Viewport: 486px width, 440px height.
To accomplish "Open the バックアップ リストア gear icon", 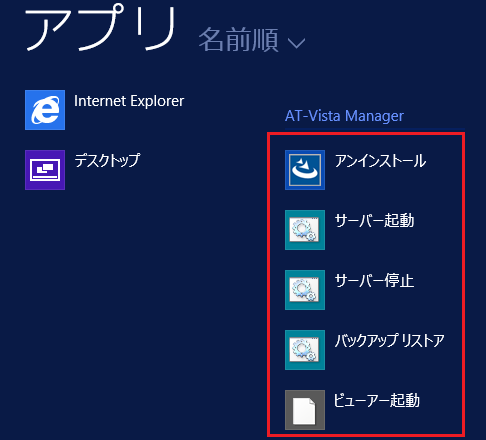I will click(x=305, y=350).
